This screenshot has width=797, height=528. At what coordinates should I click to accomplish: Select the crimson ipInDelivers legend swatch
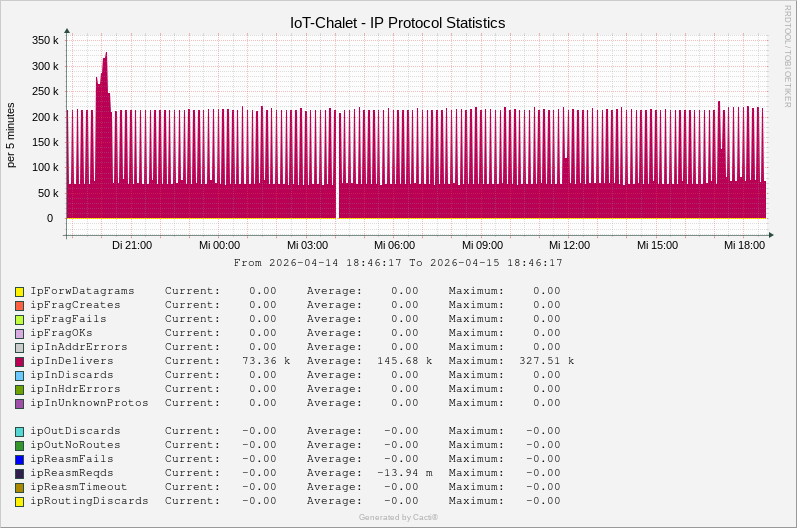(19, 362)
